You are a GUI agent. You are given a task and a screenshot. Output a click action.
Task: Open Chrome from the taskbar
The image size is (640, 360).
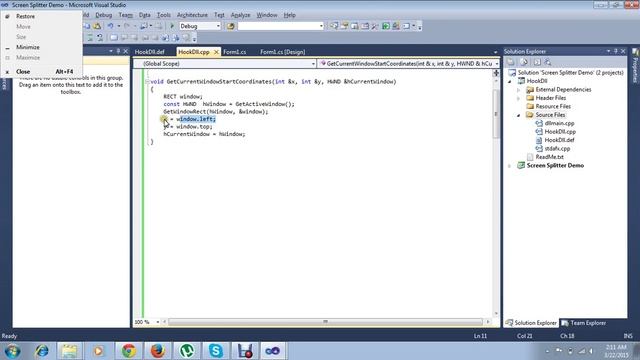(x=129, y=351)
